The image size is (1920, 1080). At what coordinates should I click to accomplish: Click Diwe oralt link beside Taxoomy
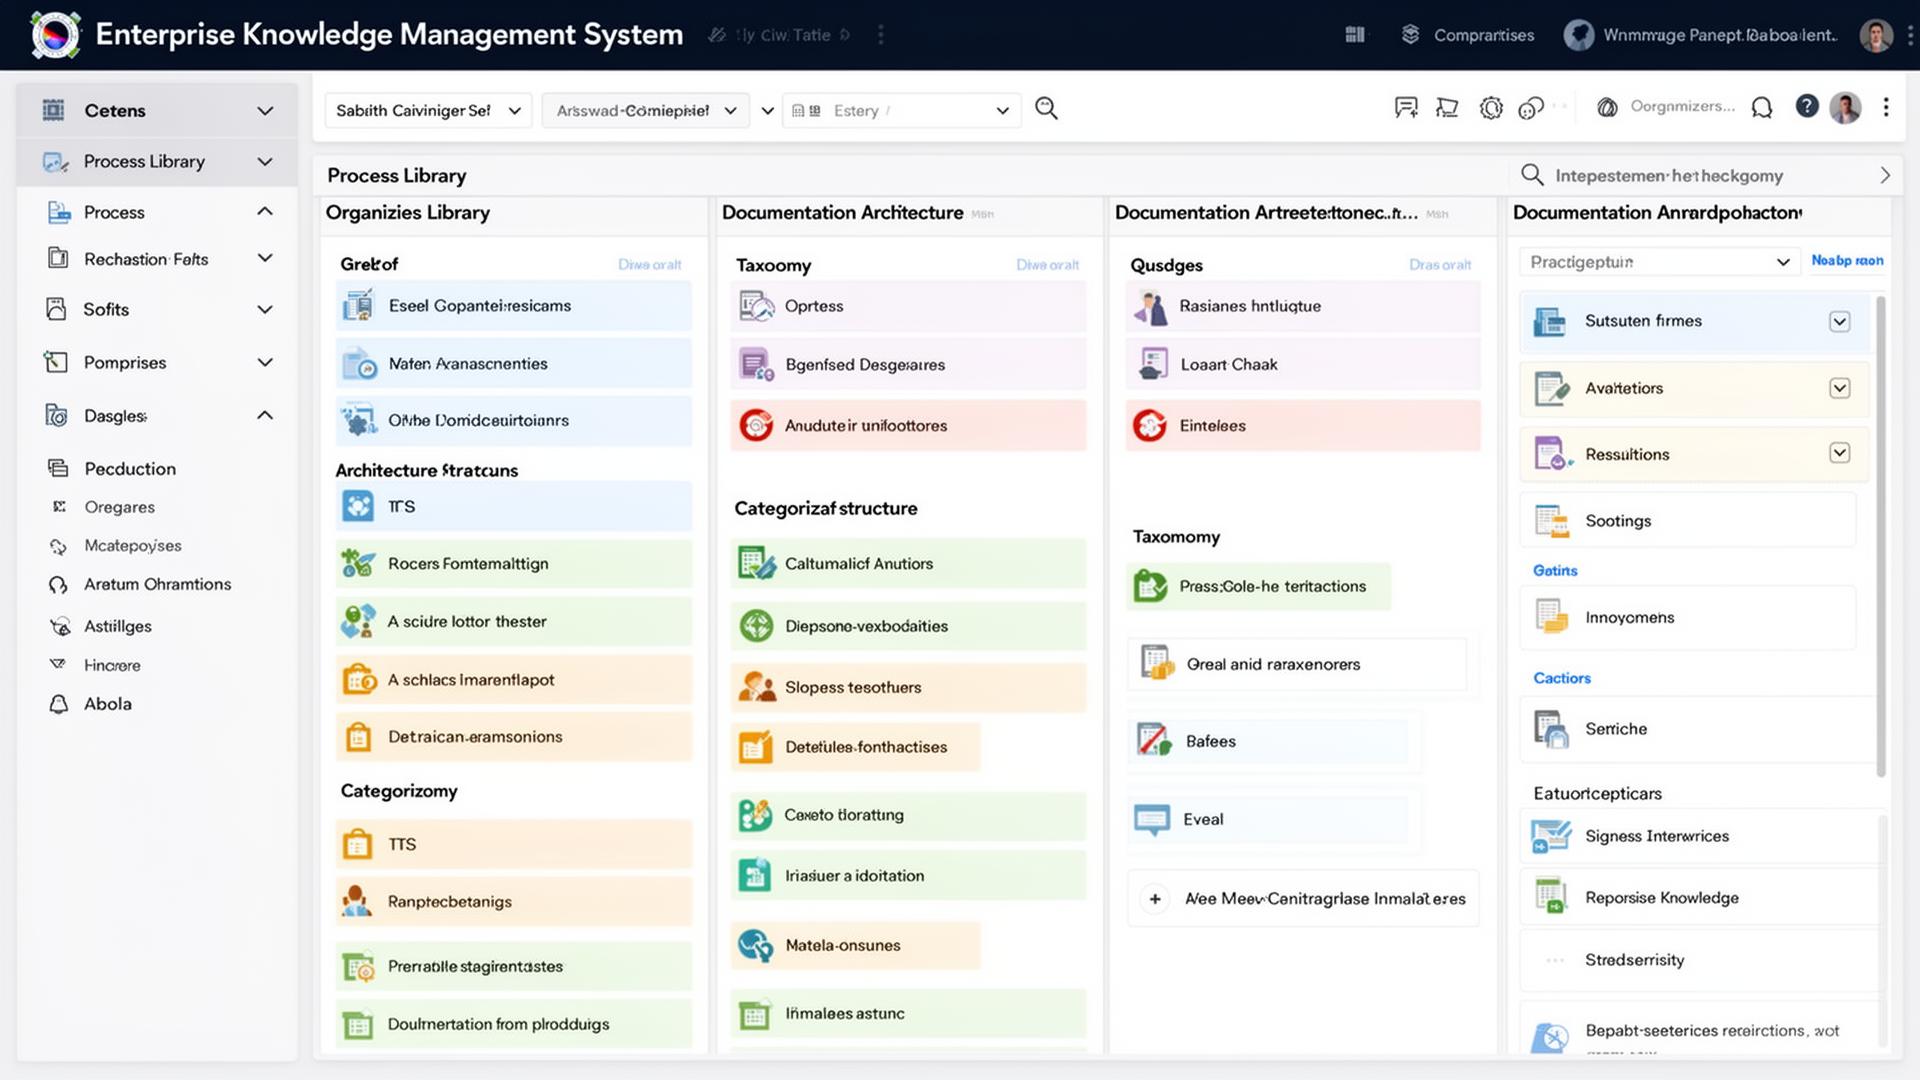coord(1047,265)
